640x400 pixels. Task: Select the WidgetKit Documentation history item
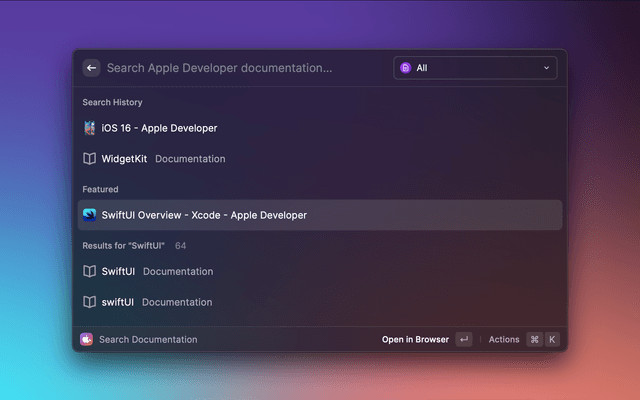[x=165, y=159]
